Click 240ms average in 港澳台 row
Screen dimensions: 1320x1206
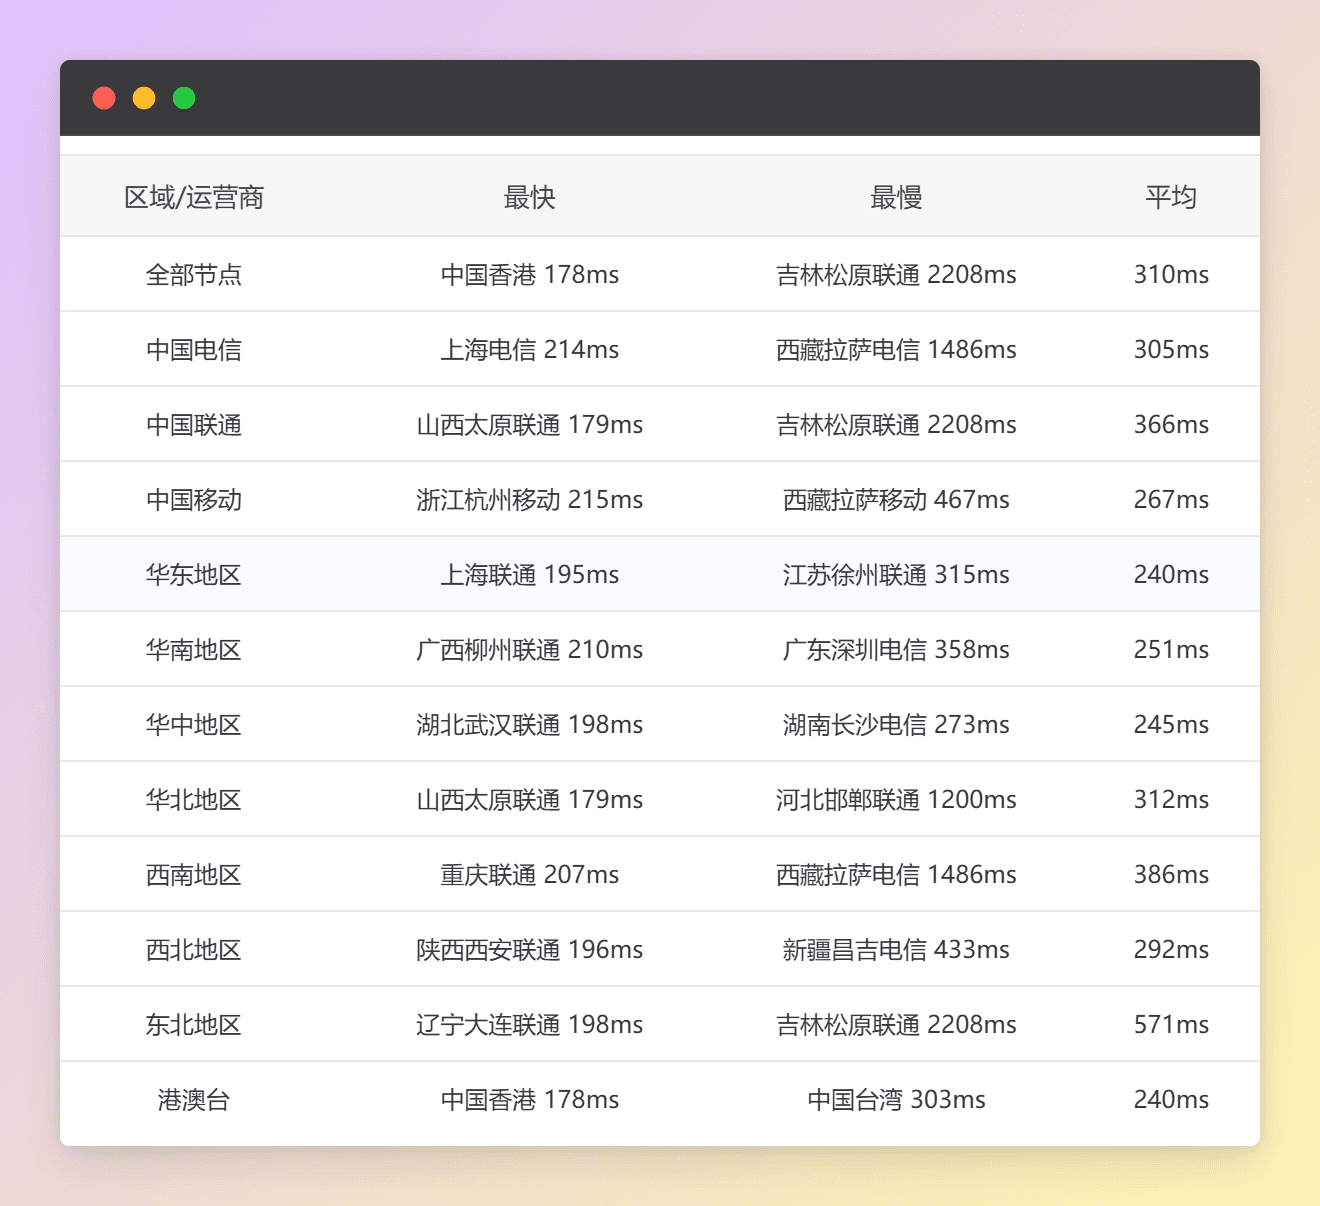click(x=1171, y=1099)
